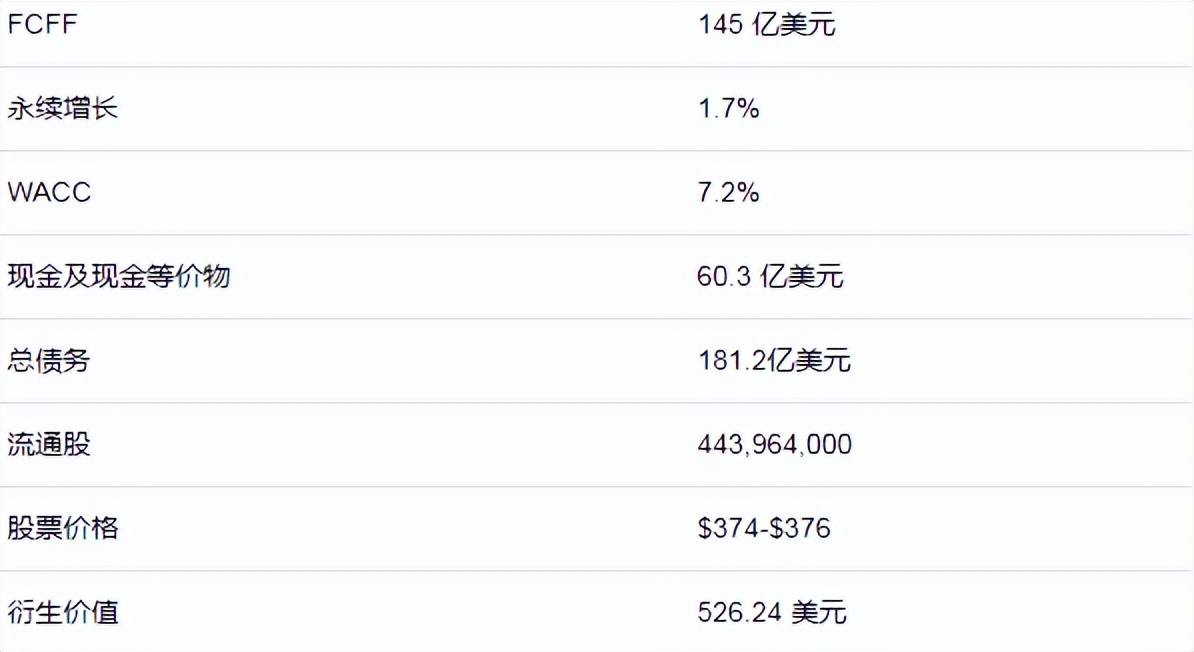The width and height of the screenshot is (1194, 652).
Task: Click the FCFF row label
Action: (x=42, y=25)
